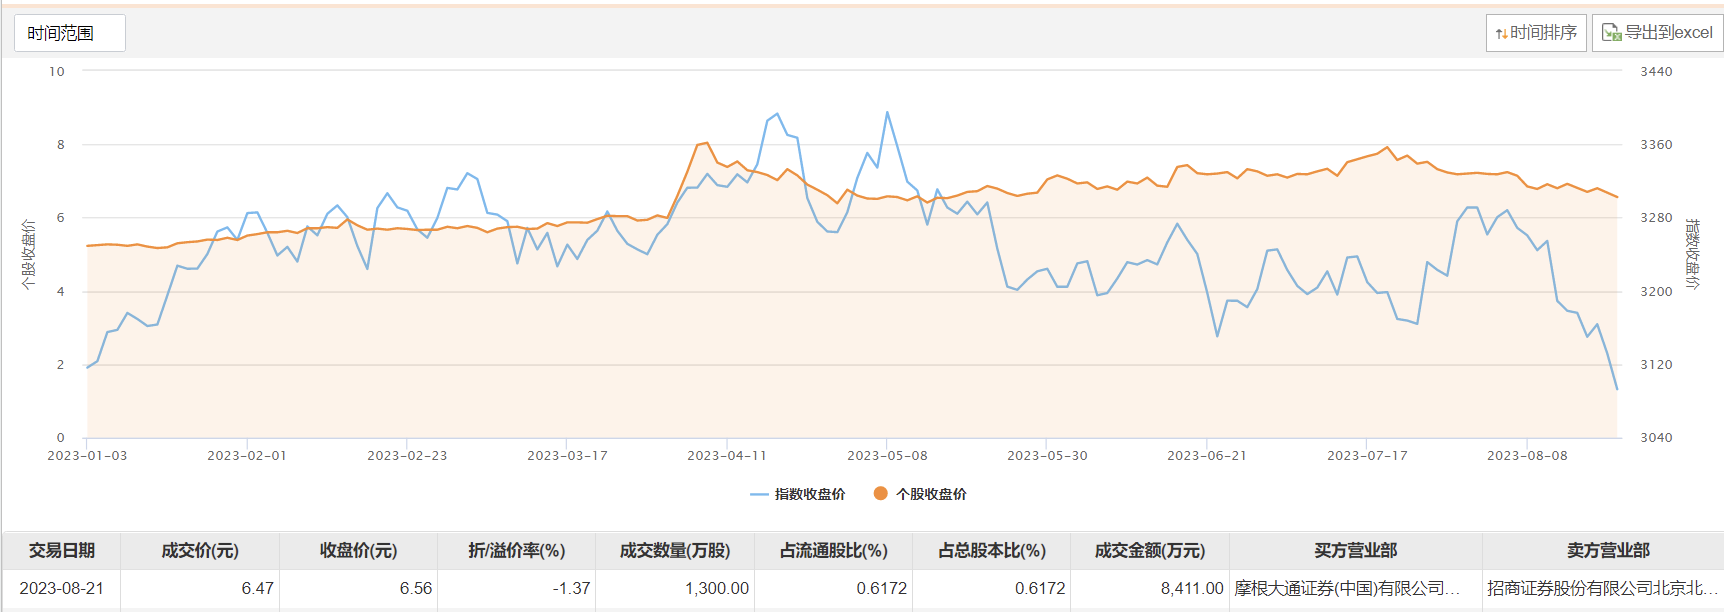Click x-axis label 2023-06-21
This screenshot has width=1724, height=612.
(x=1207, y=456)
